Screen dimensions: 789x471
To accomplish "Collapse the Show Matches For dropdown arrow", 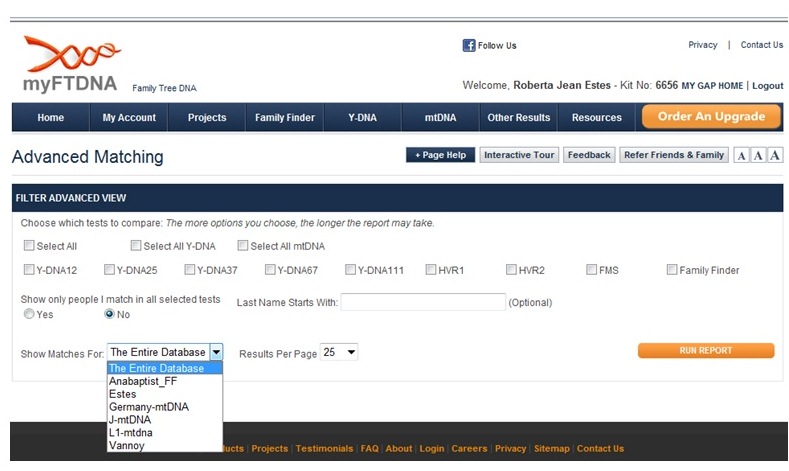I will (x=216, y=352).
